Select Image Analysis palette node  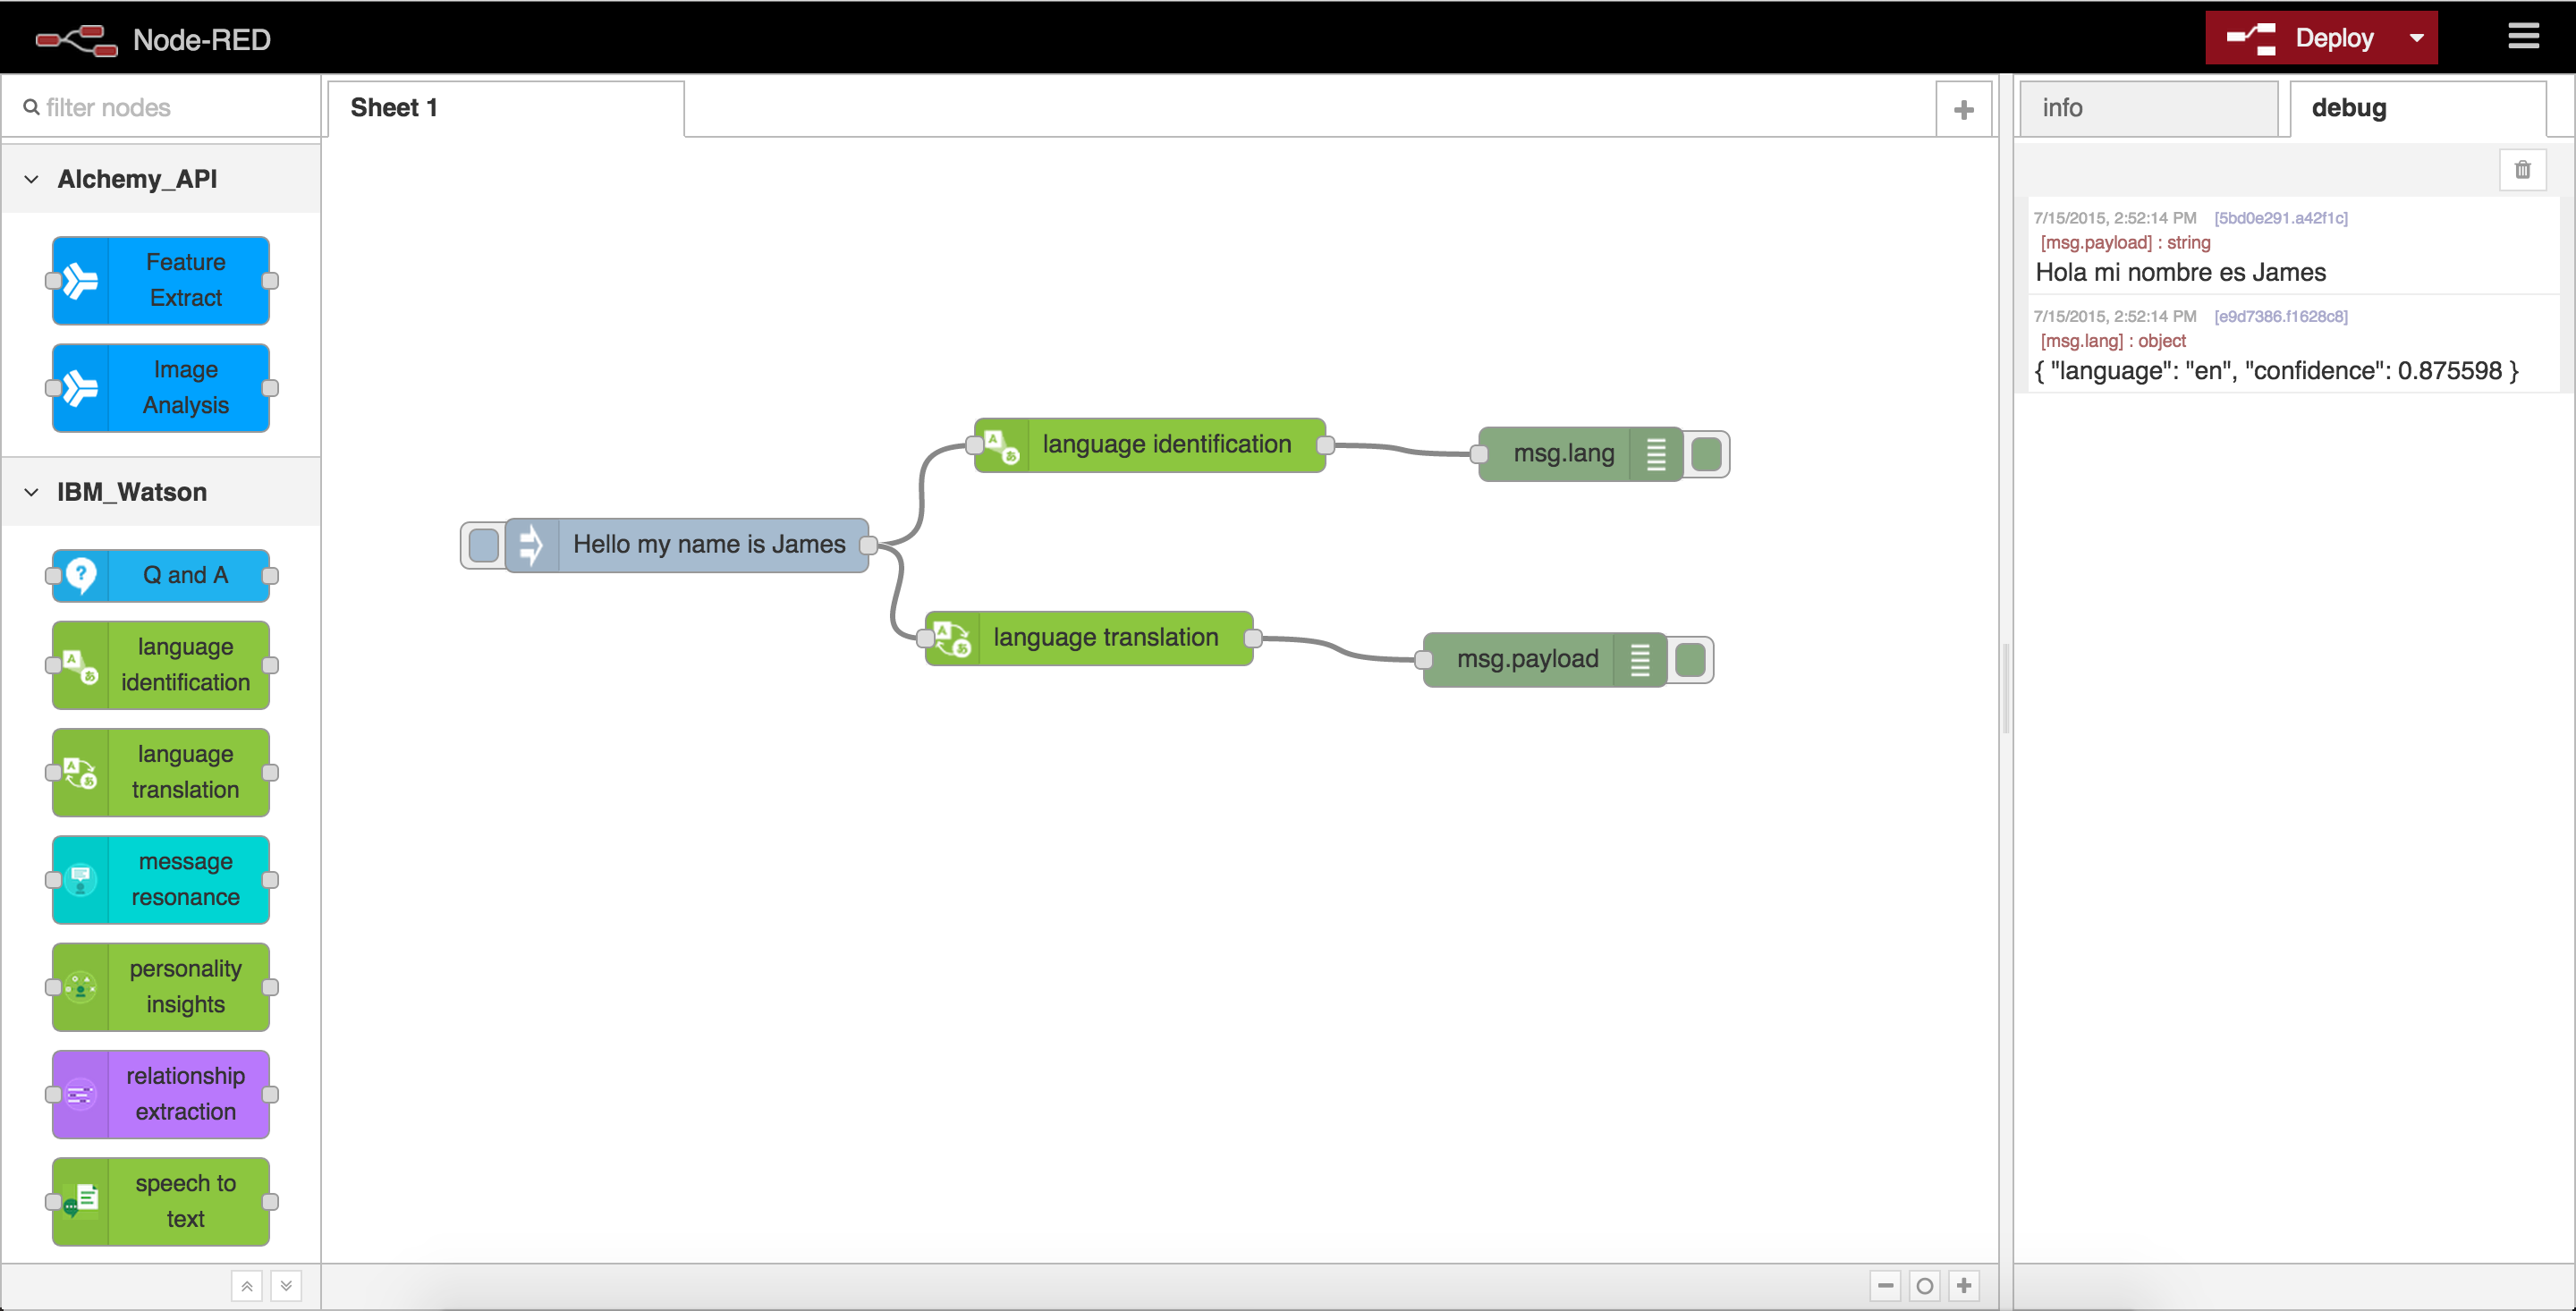tap(161, 387)
